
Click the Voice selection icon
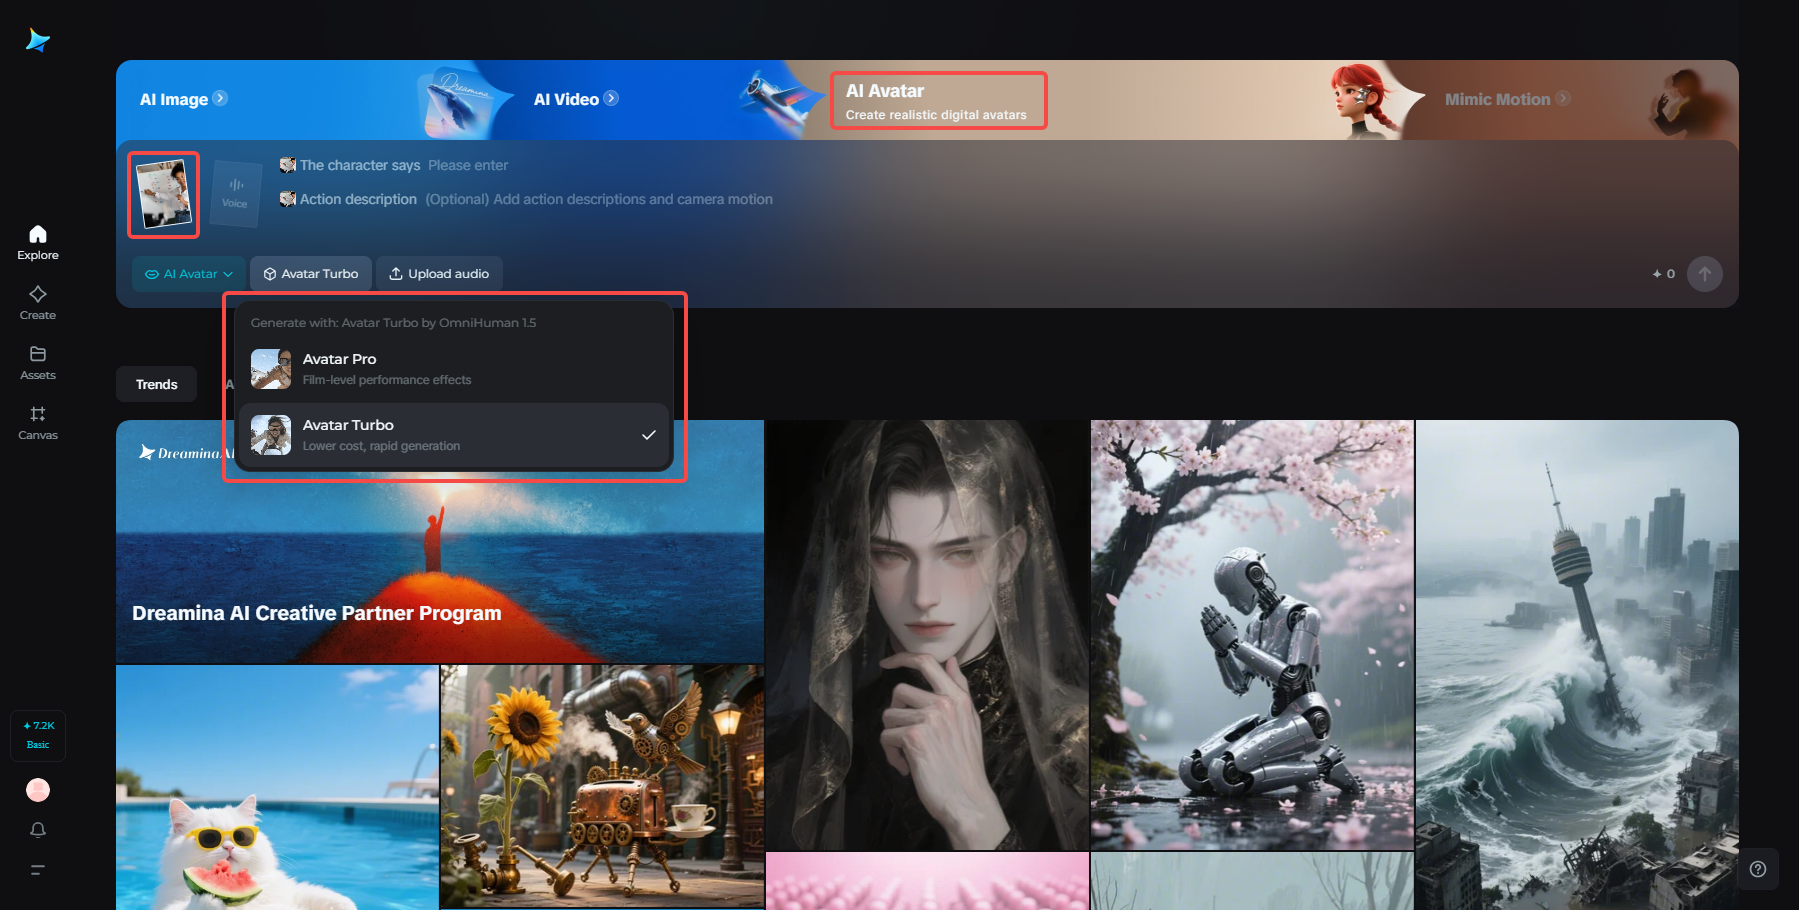pyautogui.click(x=236, y=193)
